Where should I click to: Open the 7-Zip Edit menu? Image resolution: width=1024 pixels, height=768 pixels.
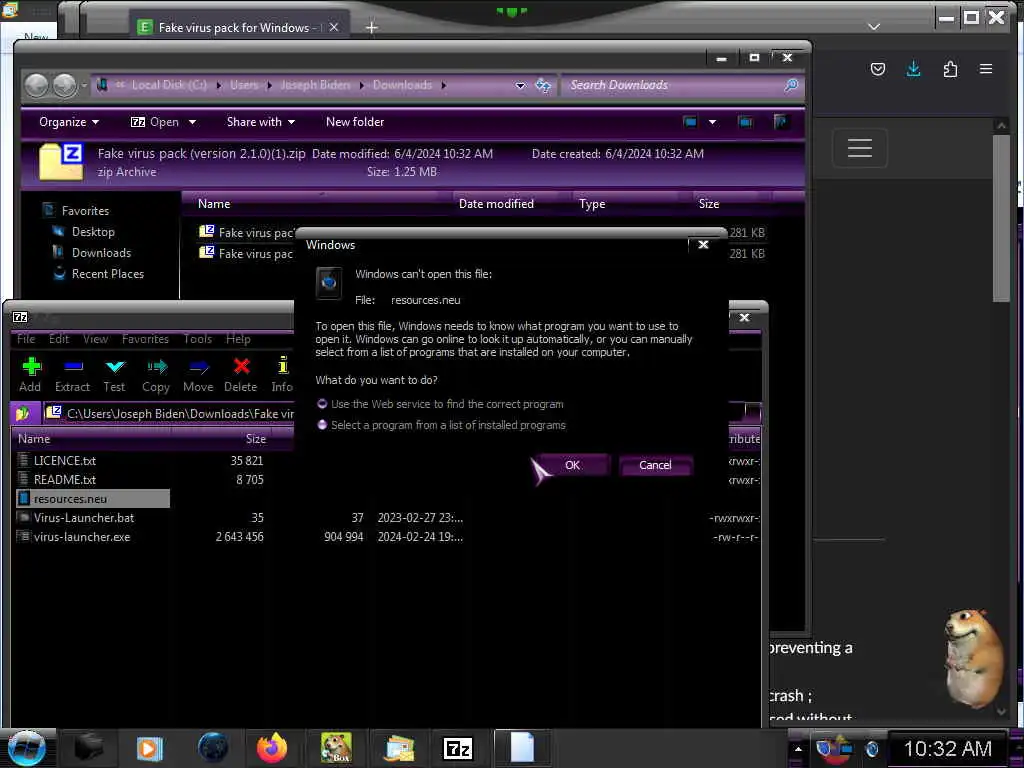(x=59, y=339)
